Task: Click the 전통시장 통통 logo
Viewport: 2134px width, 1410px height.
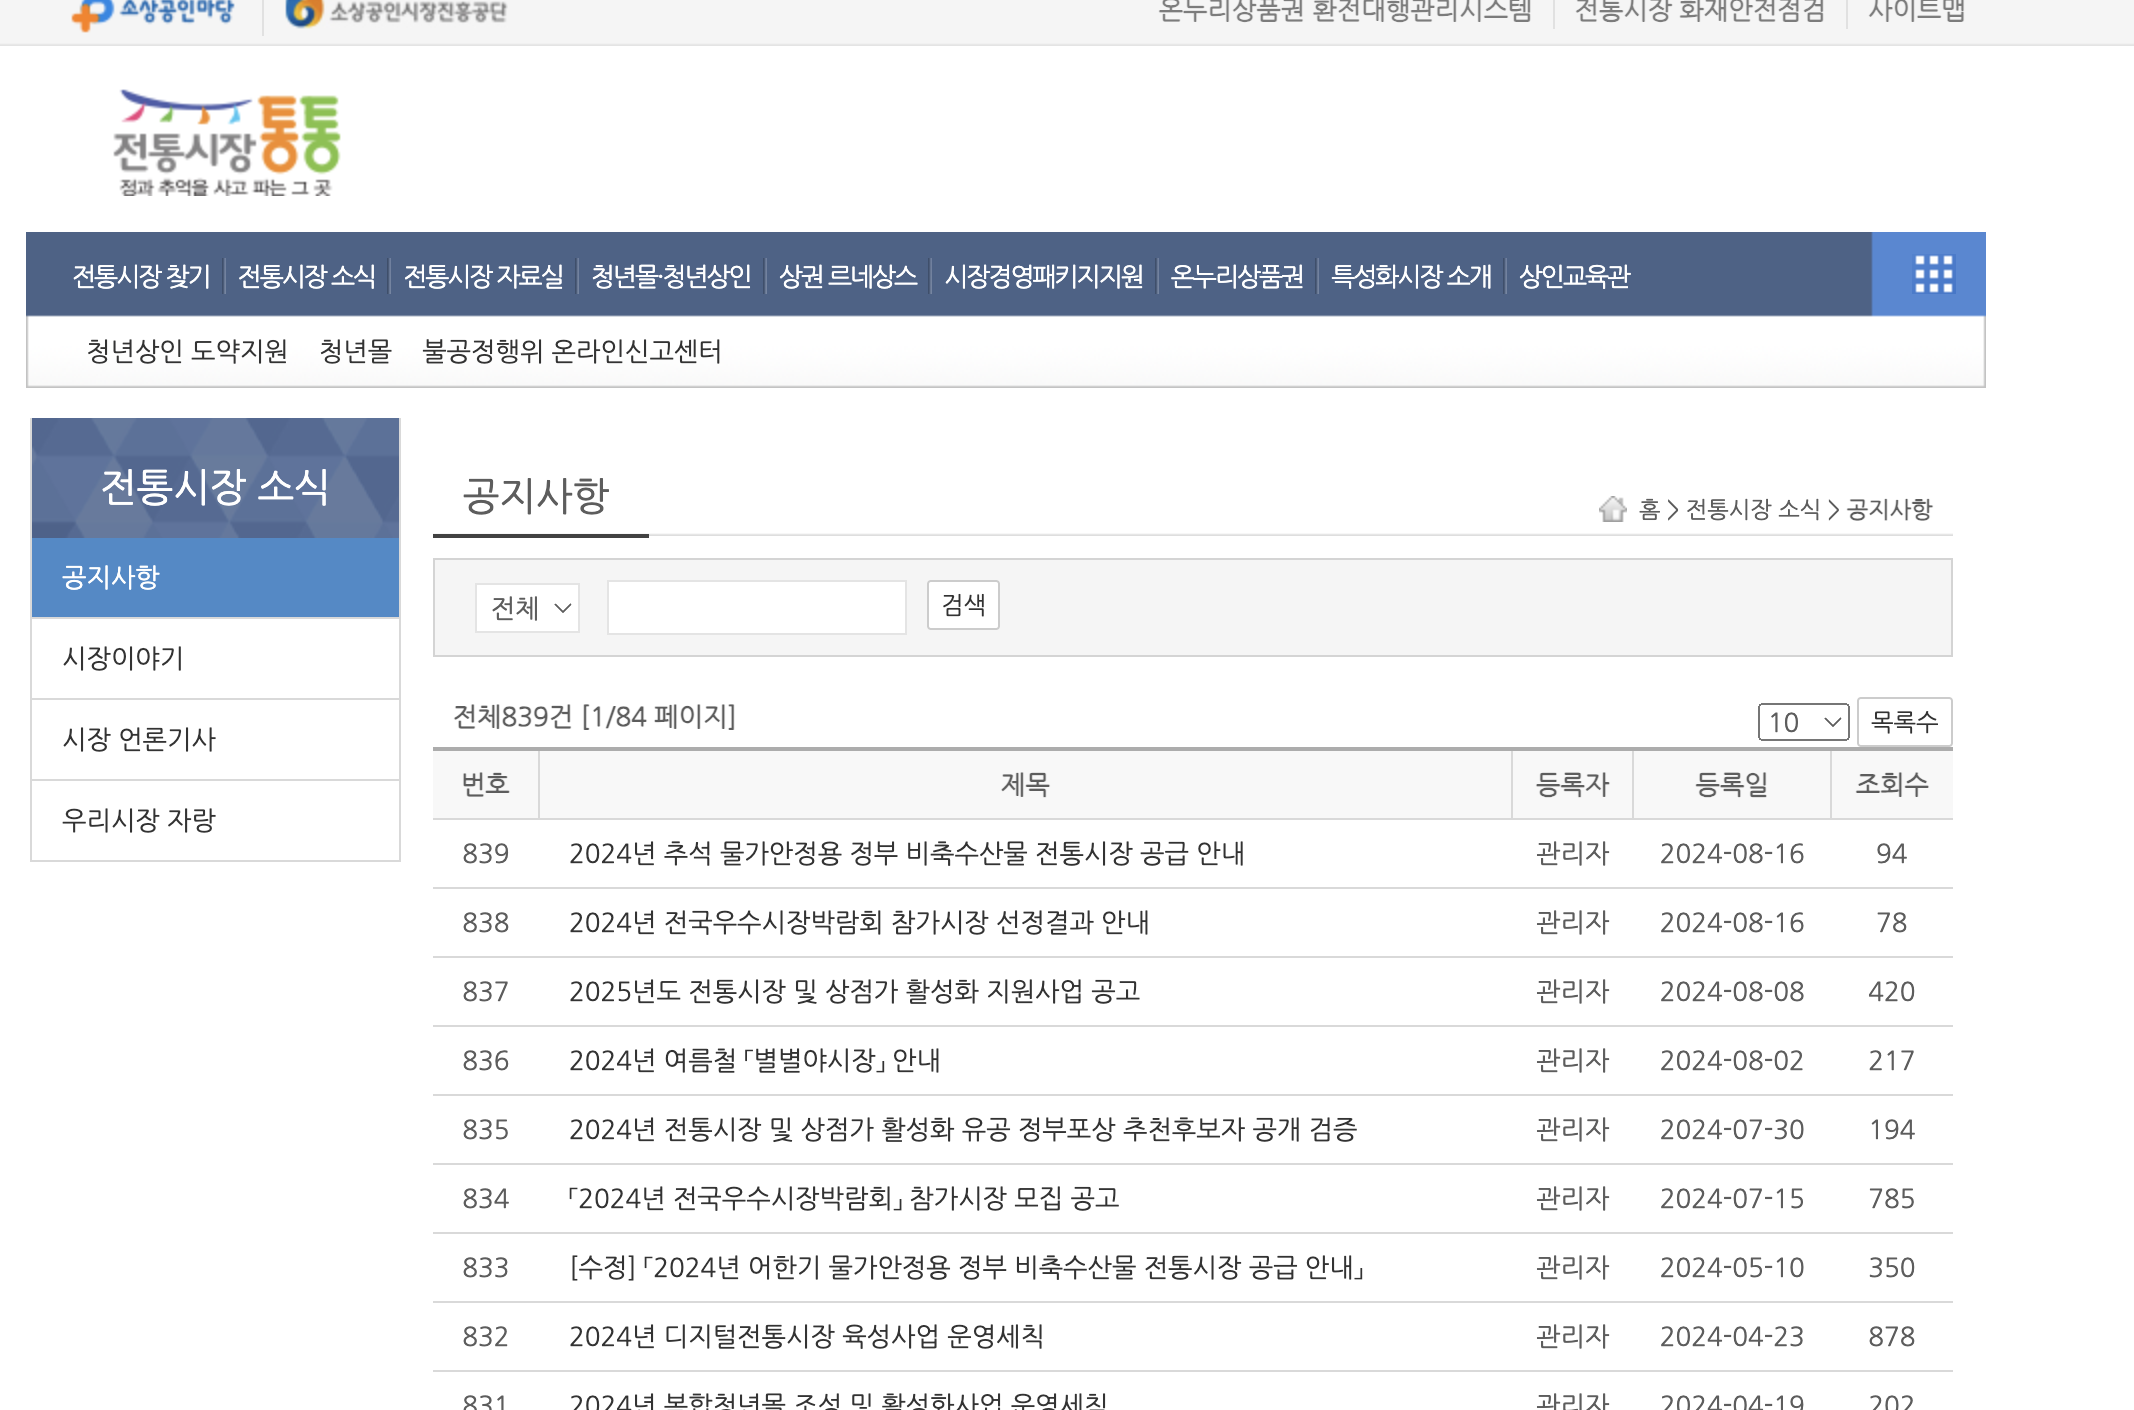Action: click(227, 144)
